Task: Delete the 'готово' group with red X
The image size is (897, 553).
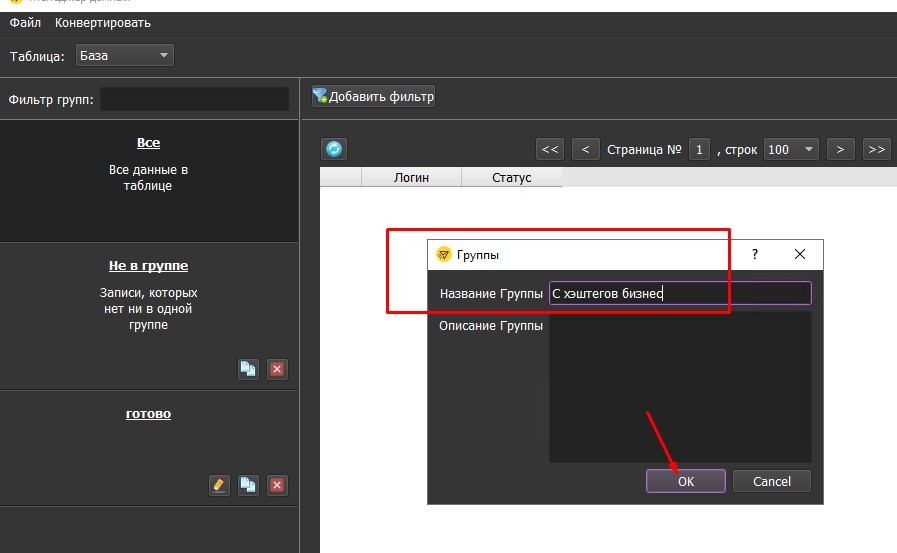Action: (277, 485)
